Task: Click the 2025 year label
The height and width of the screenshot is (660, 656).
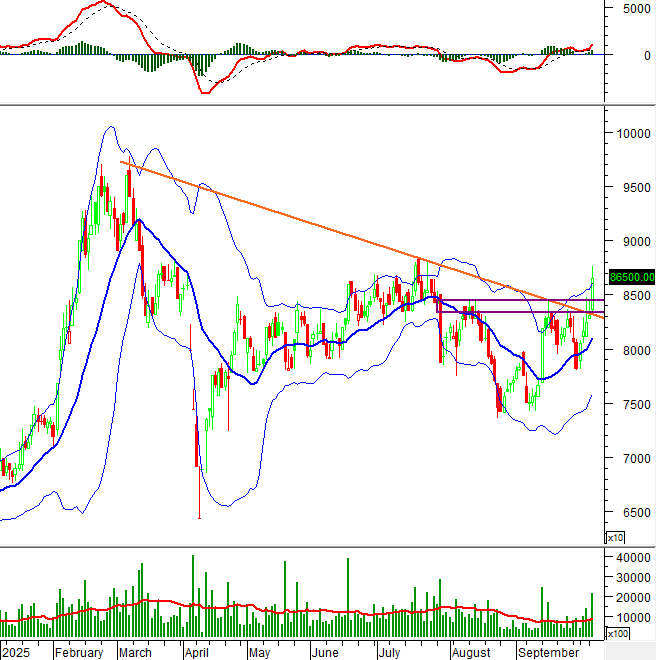Action: (16, 652)
